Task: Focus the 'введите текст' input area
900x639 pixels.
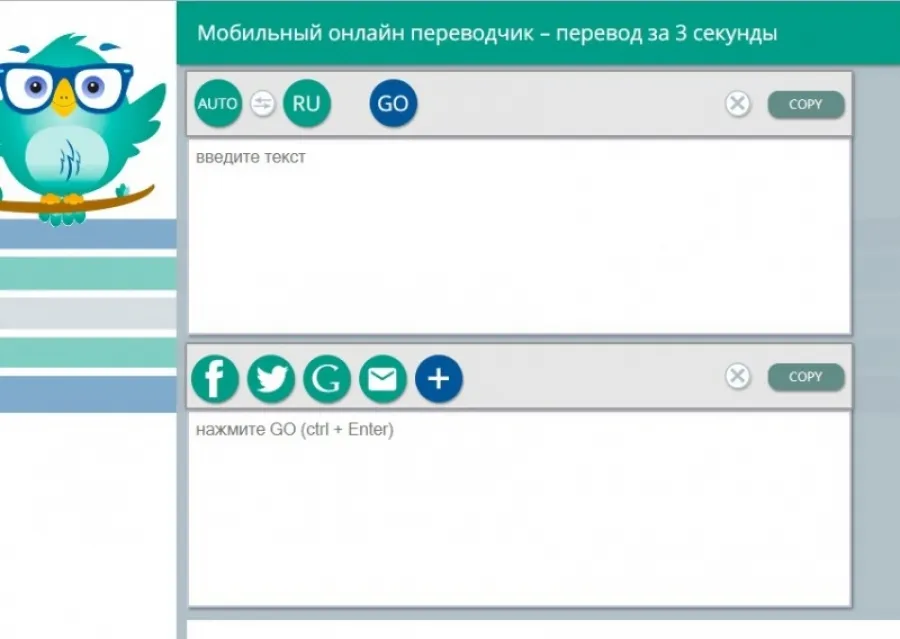Action: pyautogui.click(x=519, y=237)
